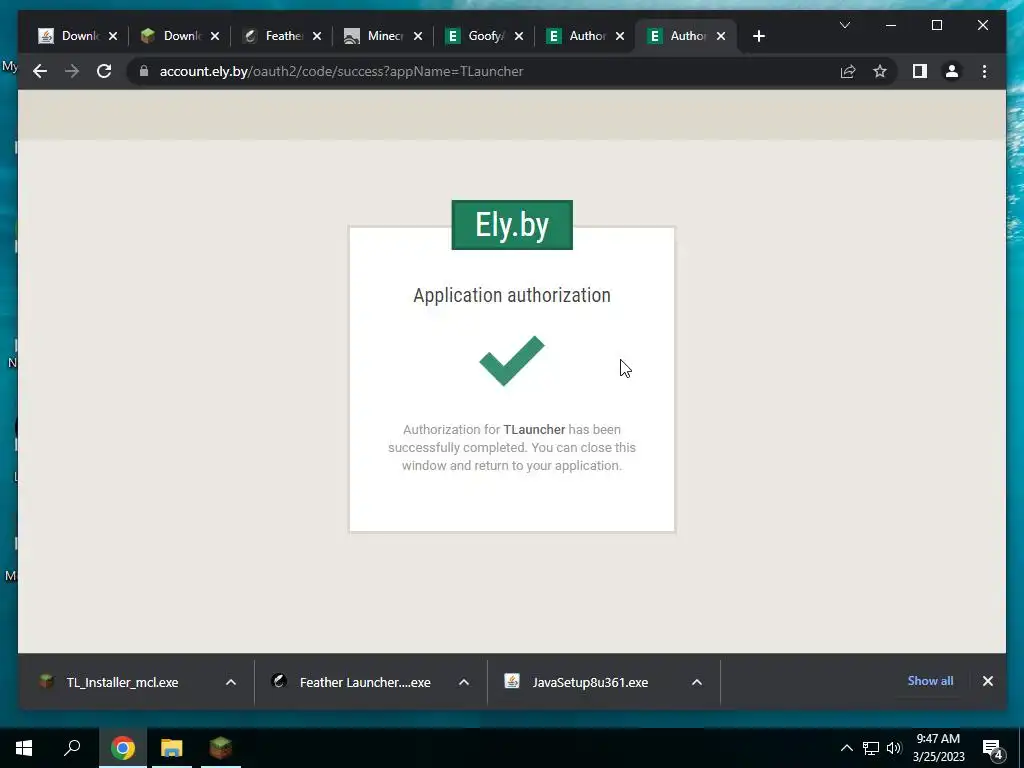This screenshot has width=1024, height=768.
Task: Bookmark this tab with star icon
Action: point(880,71)
